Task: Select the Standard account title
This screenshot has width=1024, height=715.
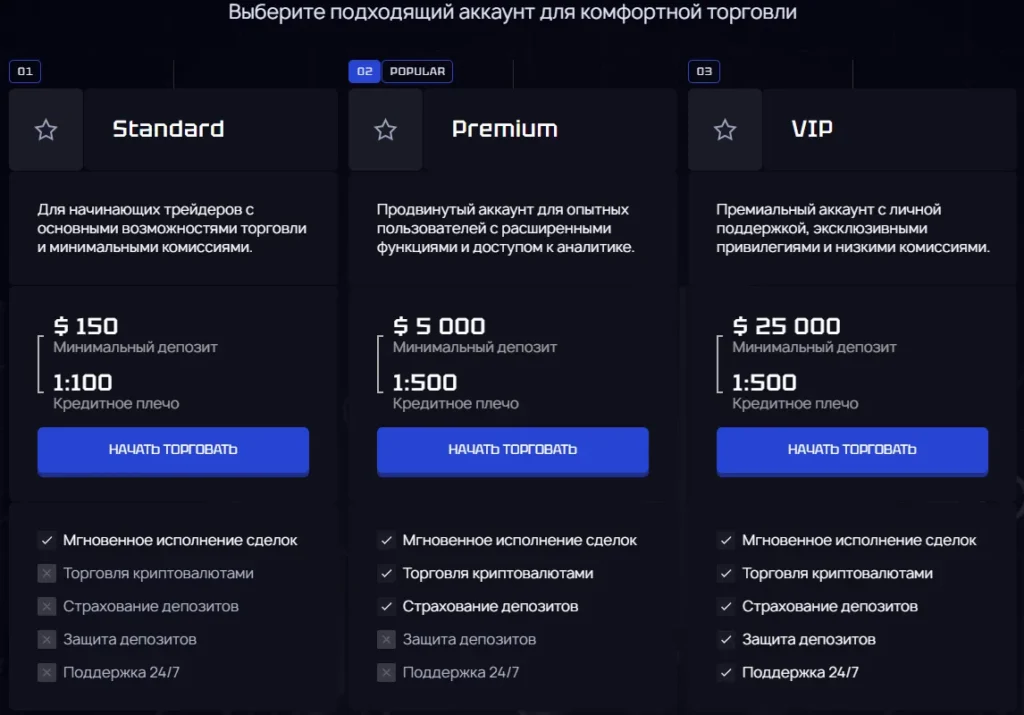Action: (x=168, y=129)
